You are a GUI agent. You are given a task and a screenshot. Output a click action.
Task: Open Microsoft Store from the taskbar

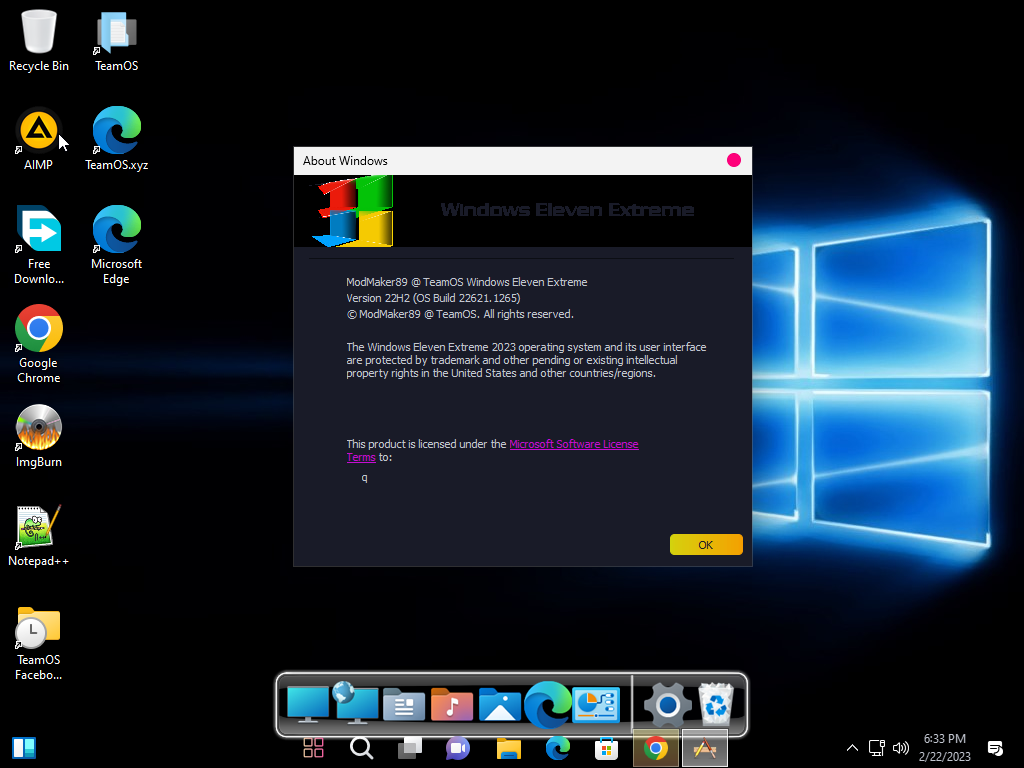point(606,748)
